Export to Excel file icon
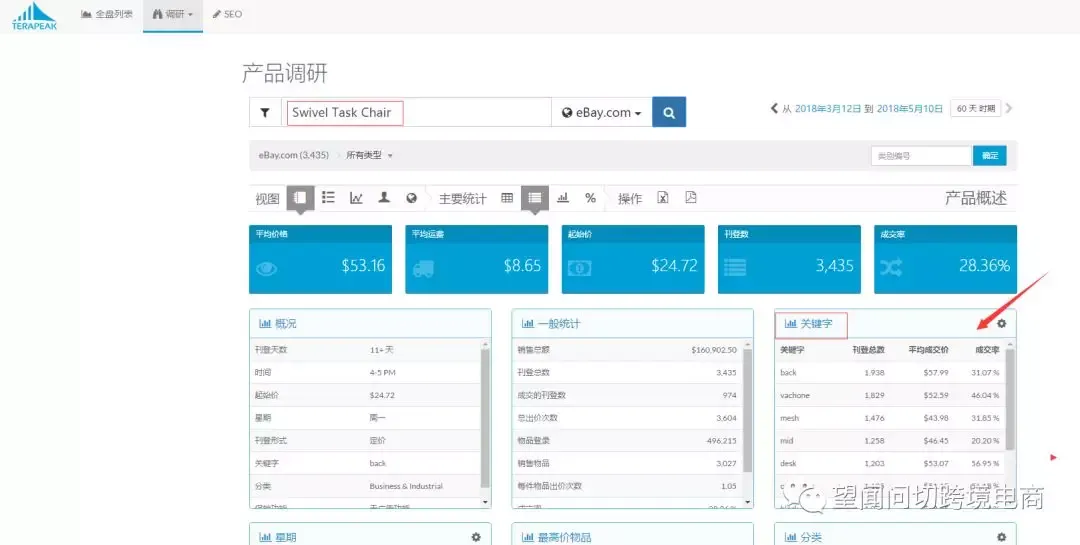Image resolution: width=1080 pixels, height=545 pixels. tap(663, 198)
